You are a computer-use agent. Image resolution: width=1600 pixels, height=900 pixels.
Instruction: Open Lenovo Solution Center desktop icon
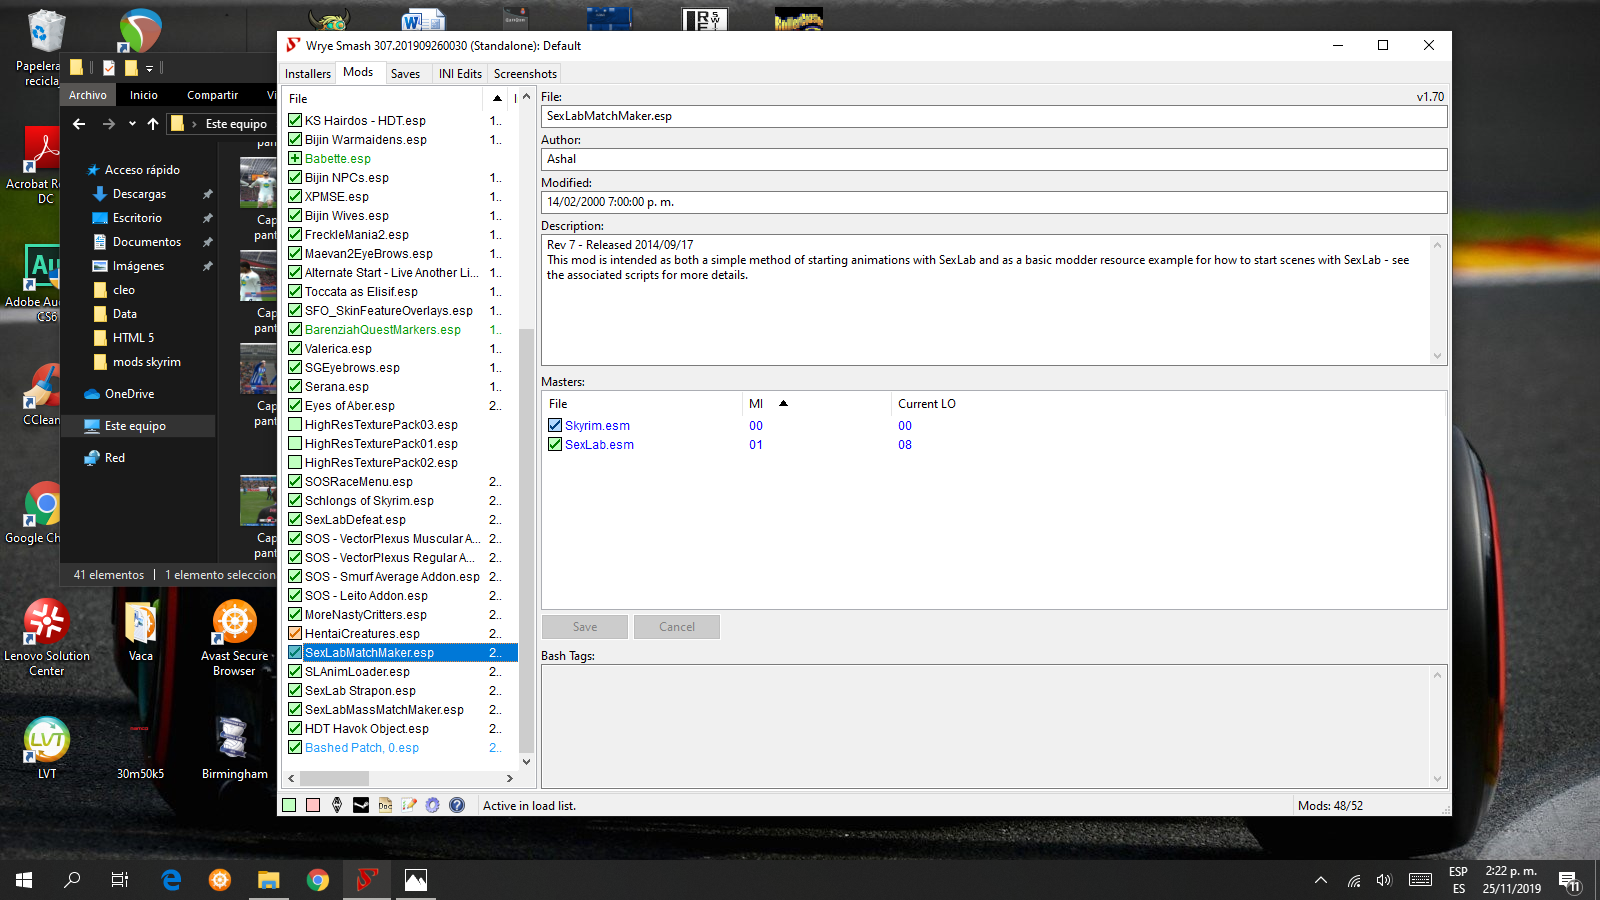(x=46, y=637)
